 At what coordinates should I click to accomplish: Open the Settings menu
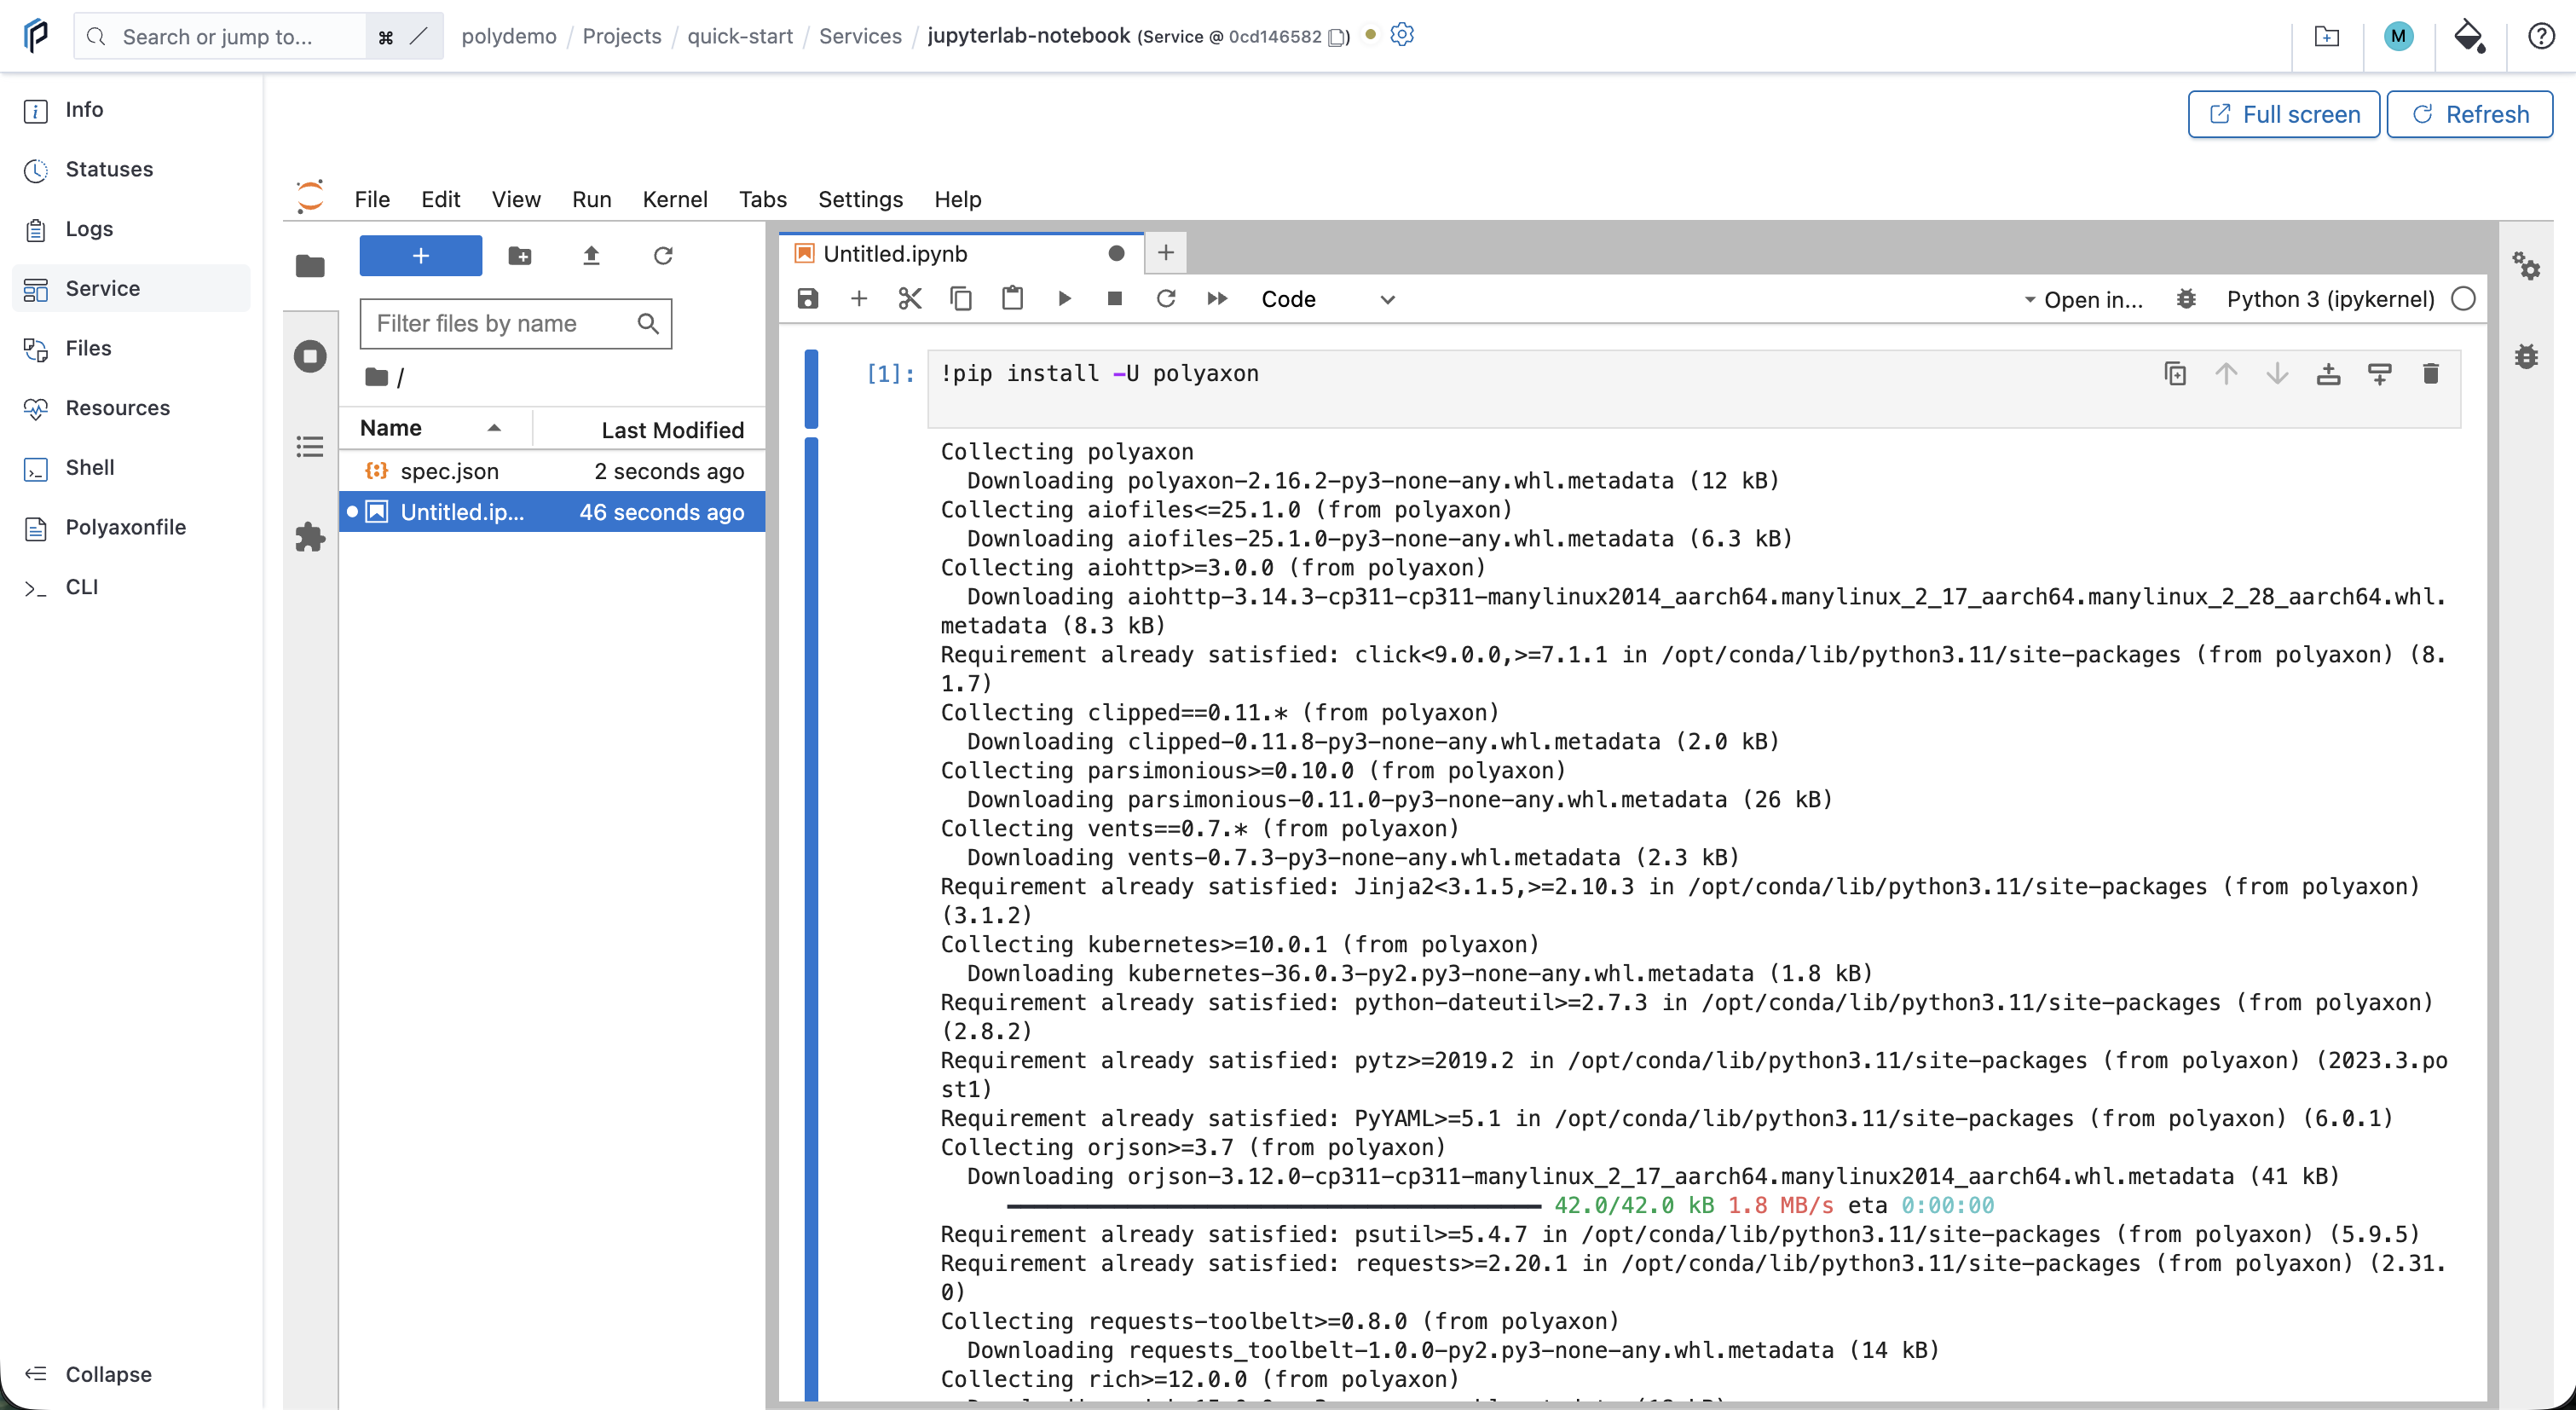point(860,199)
